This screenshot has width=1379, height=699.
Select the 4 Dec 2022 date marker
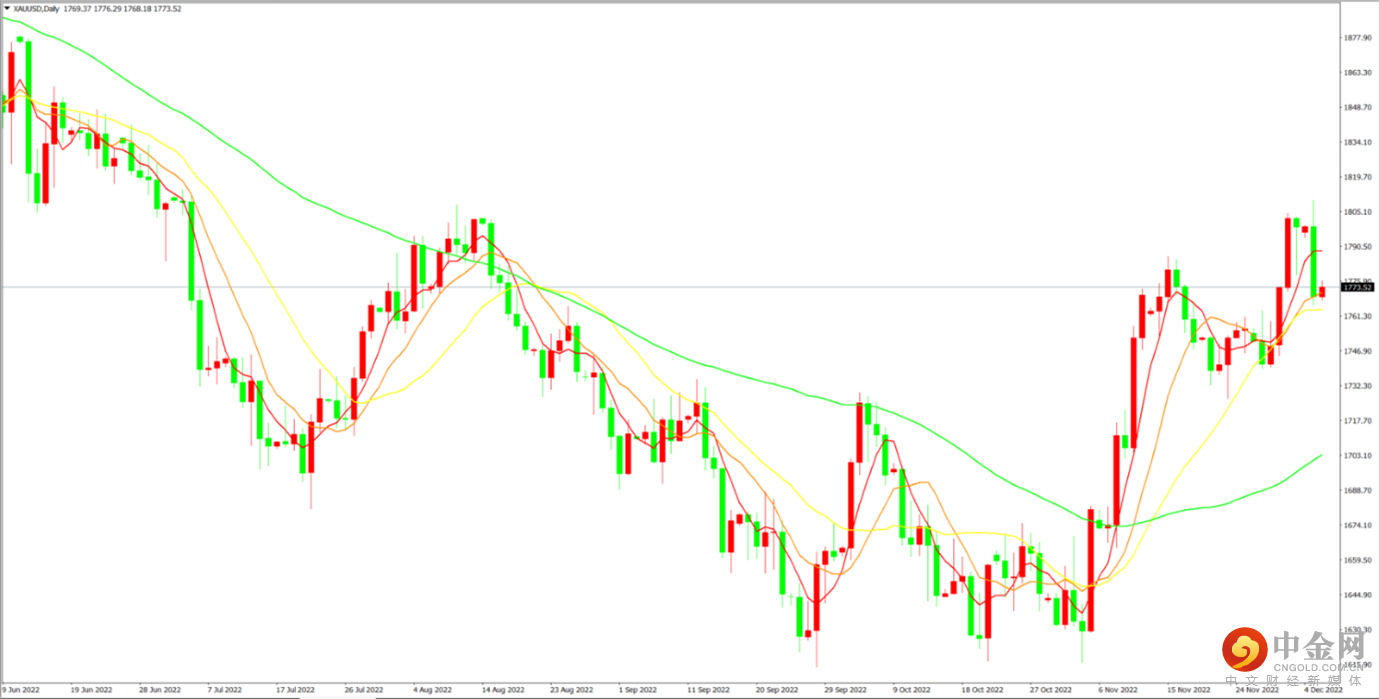[1322, 690]
